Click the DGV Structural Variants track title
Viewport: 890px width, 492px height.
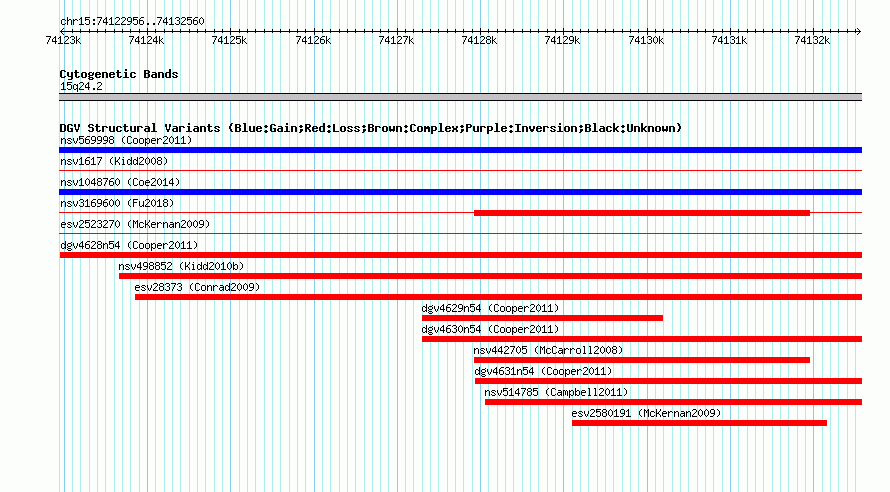pyautogui.click(x=370, y=128)
